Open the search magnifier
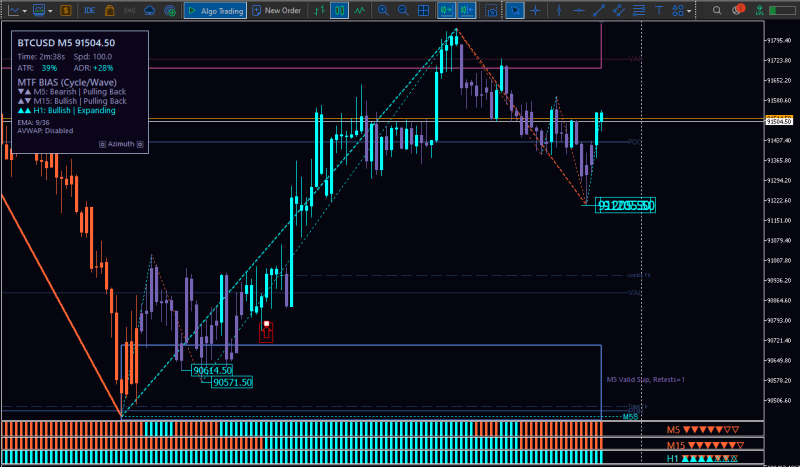The height and width of the screenshot is (467, 800). coord(717,10)
